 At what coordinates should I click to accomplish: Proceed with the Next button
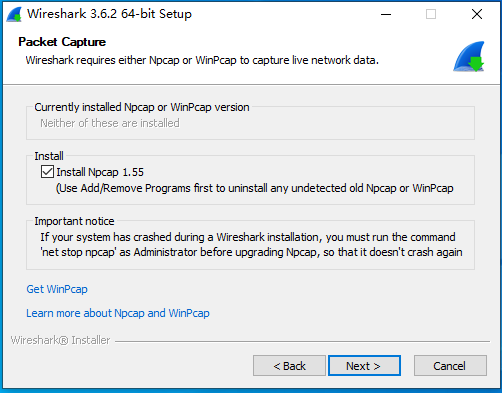pos(364,366)
